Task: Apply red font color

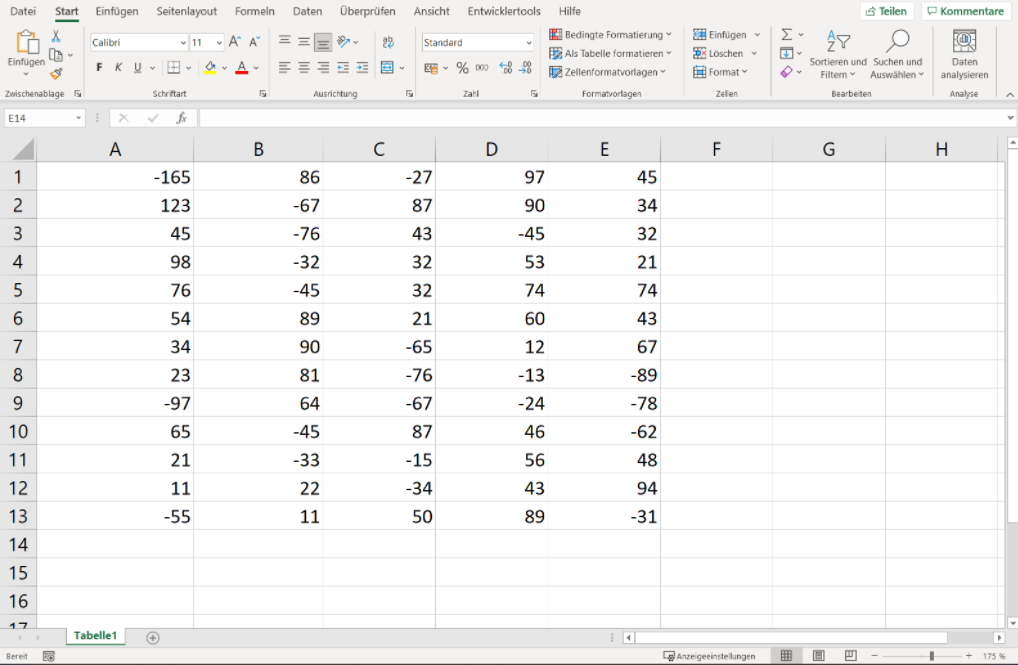Action: [x=242, y=68]
